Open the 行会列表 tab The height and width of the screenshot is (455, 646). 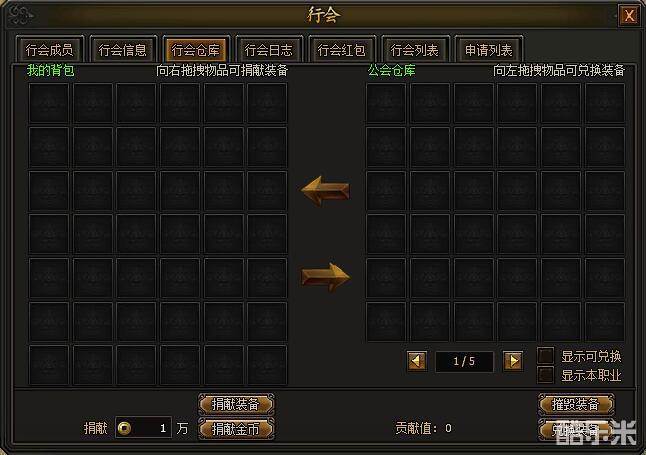415,50
